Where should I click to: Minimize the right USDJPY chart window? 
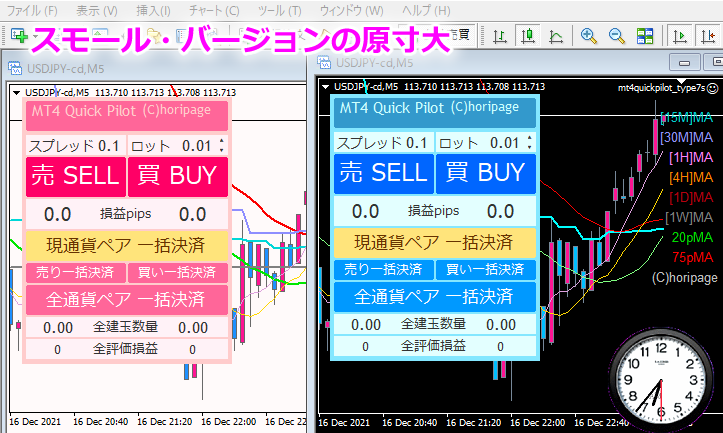[684, 62]
